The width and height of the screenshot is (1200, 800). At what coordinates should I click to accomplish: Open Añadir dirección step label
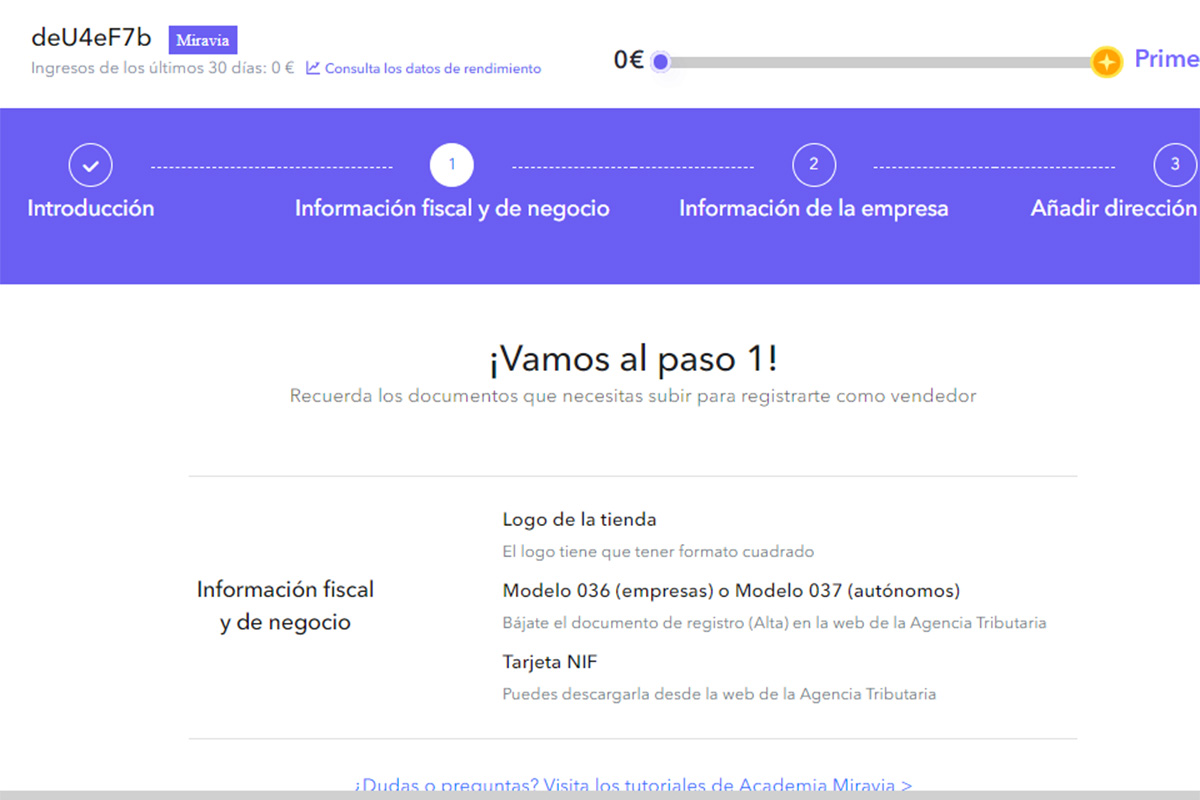[1114, 209]
